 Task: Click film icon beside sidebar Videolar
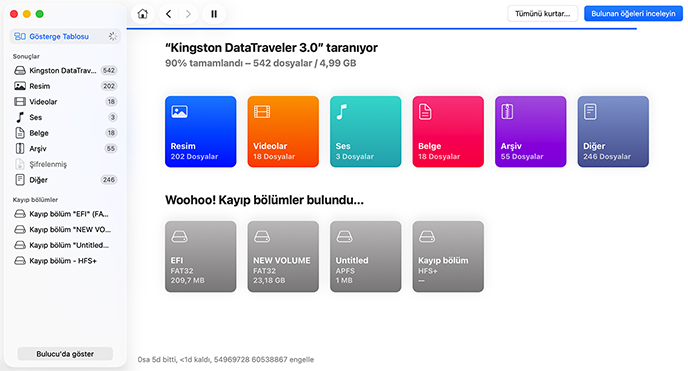[x=20, y=102]
